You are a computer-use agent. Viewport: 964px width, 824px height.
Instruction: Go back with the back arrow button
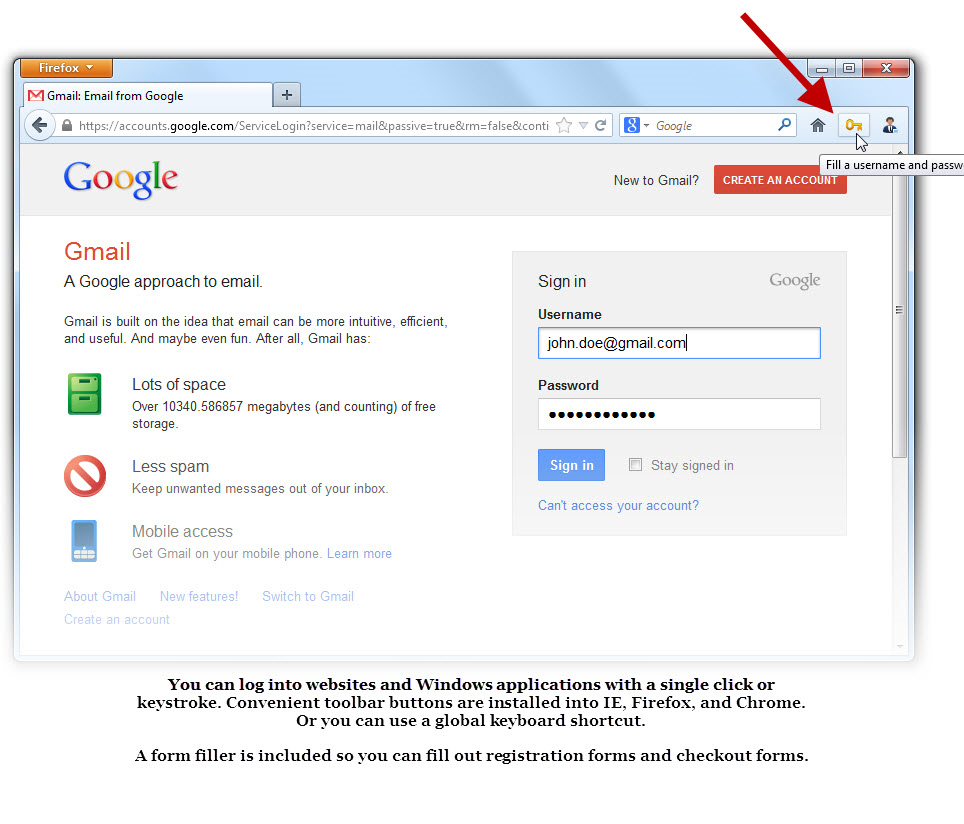(40, 125)
